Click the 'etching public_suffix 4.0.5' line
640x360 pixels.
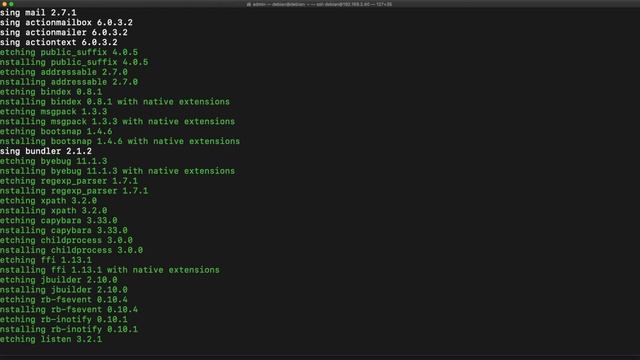[x=69, y=52]
